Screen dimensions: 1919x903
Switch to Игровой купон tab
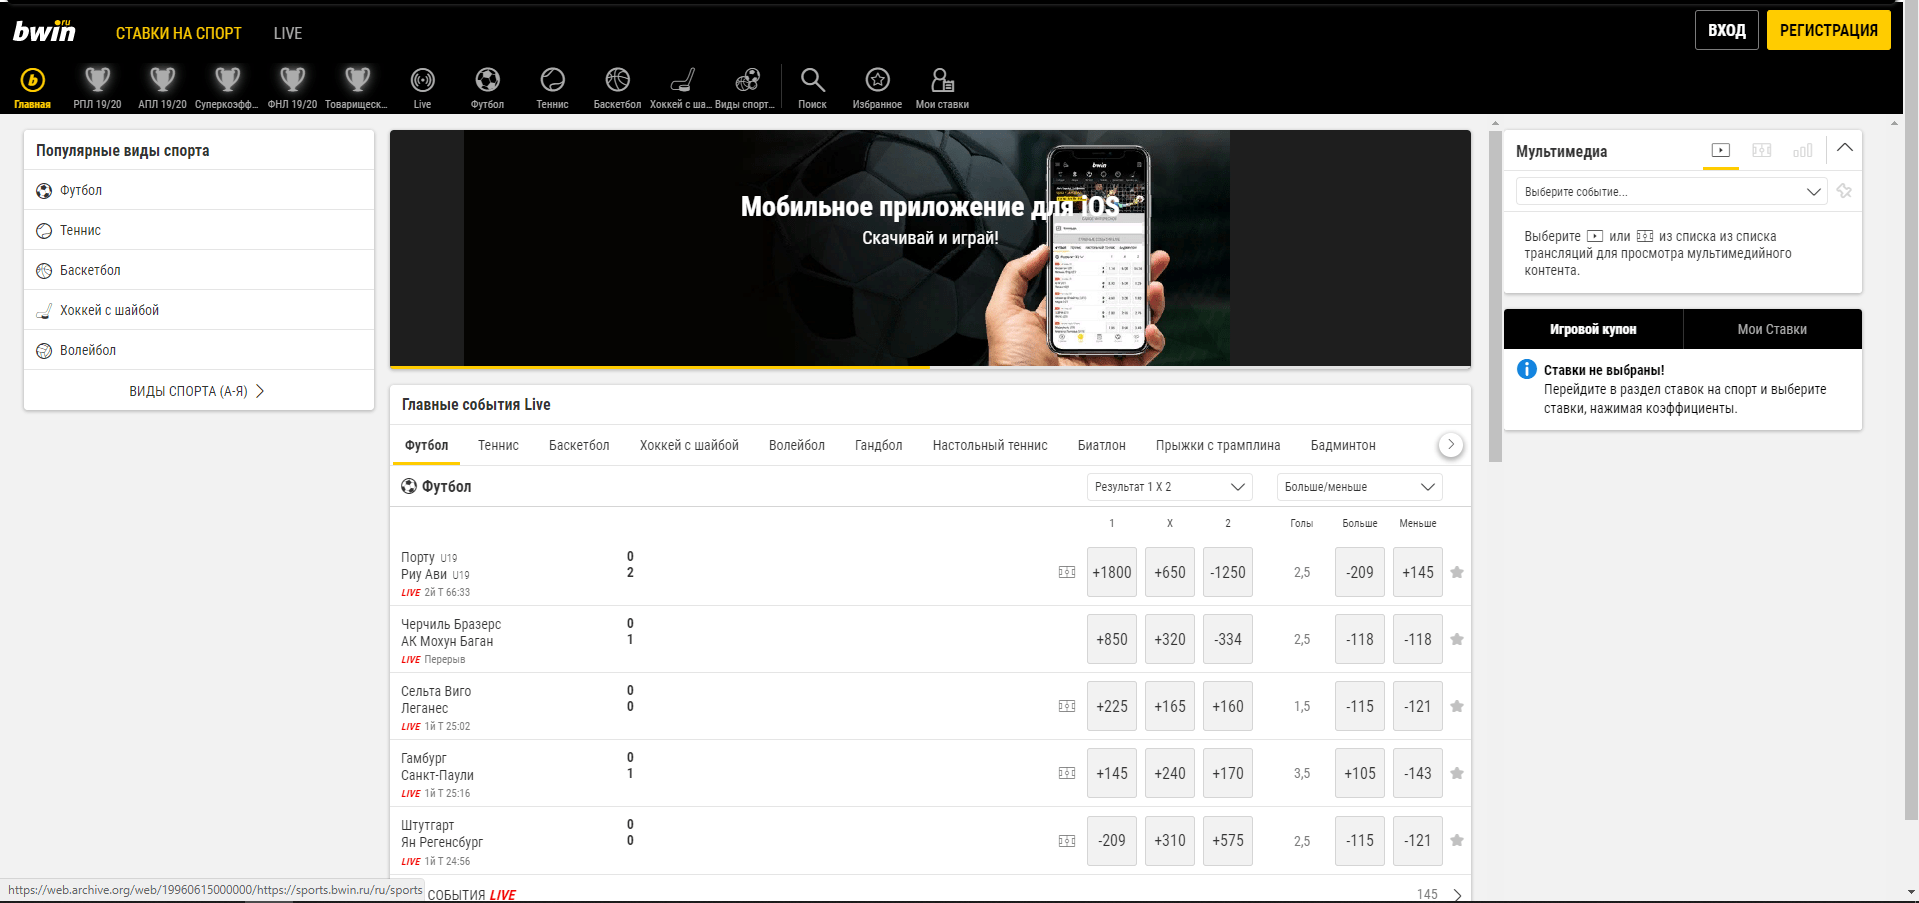point(1593,329)
